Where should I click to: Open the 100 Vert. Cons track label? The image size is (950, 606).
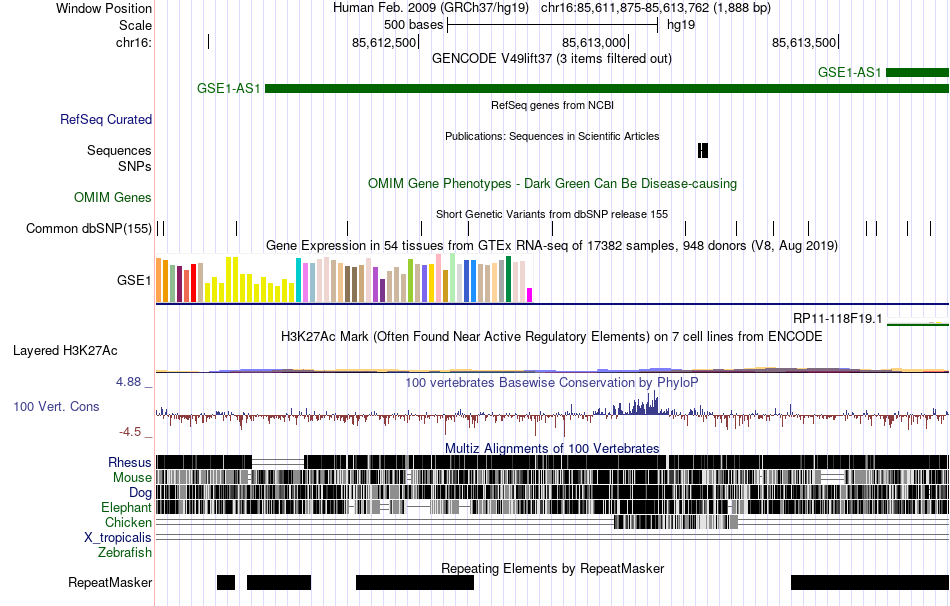coord(56,407)
